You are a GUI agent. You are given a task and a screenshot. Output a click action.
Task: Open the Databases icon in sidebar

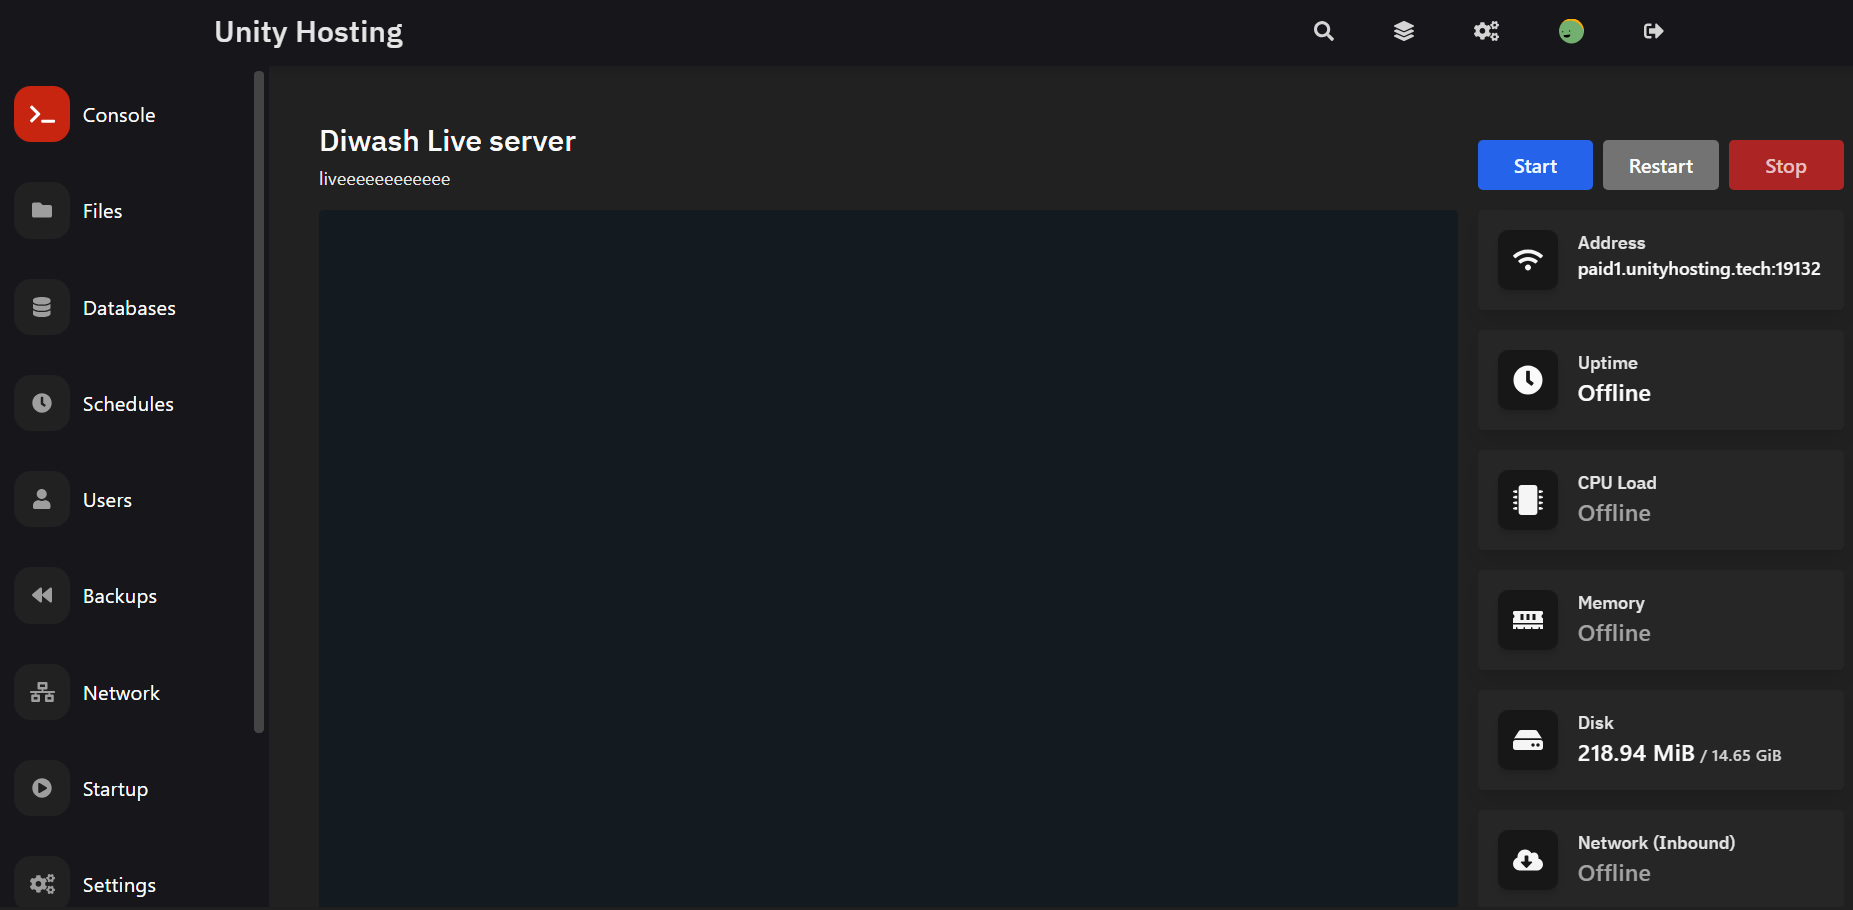[42, 307]
